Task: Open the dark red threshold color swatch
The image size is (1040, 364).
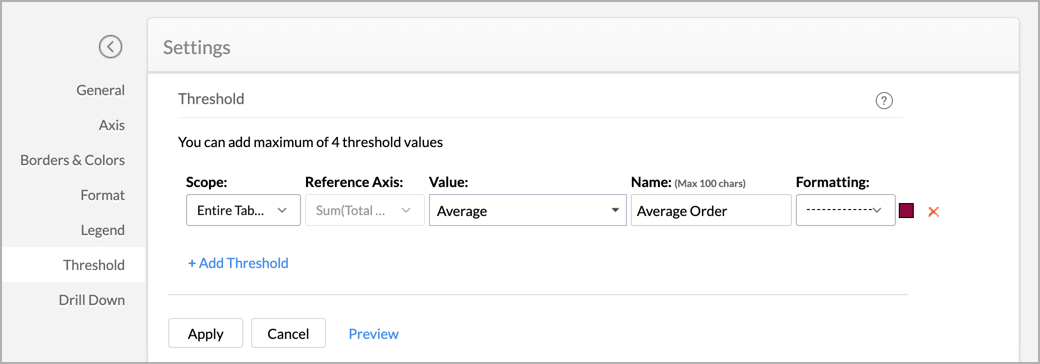Action: (x=907, y=211)
